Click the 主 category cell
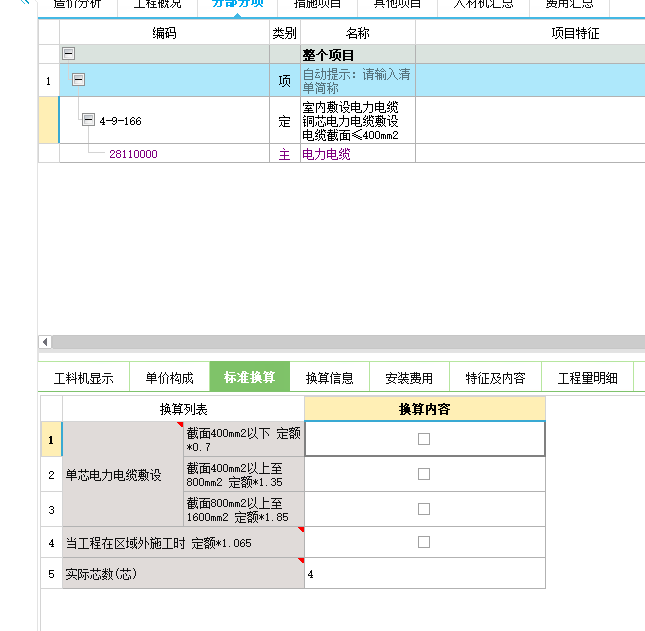 tap(285, 154)
